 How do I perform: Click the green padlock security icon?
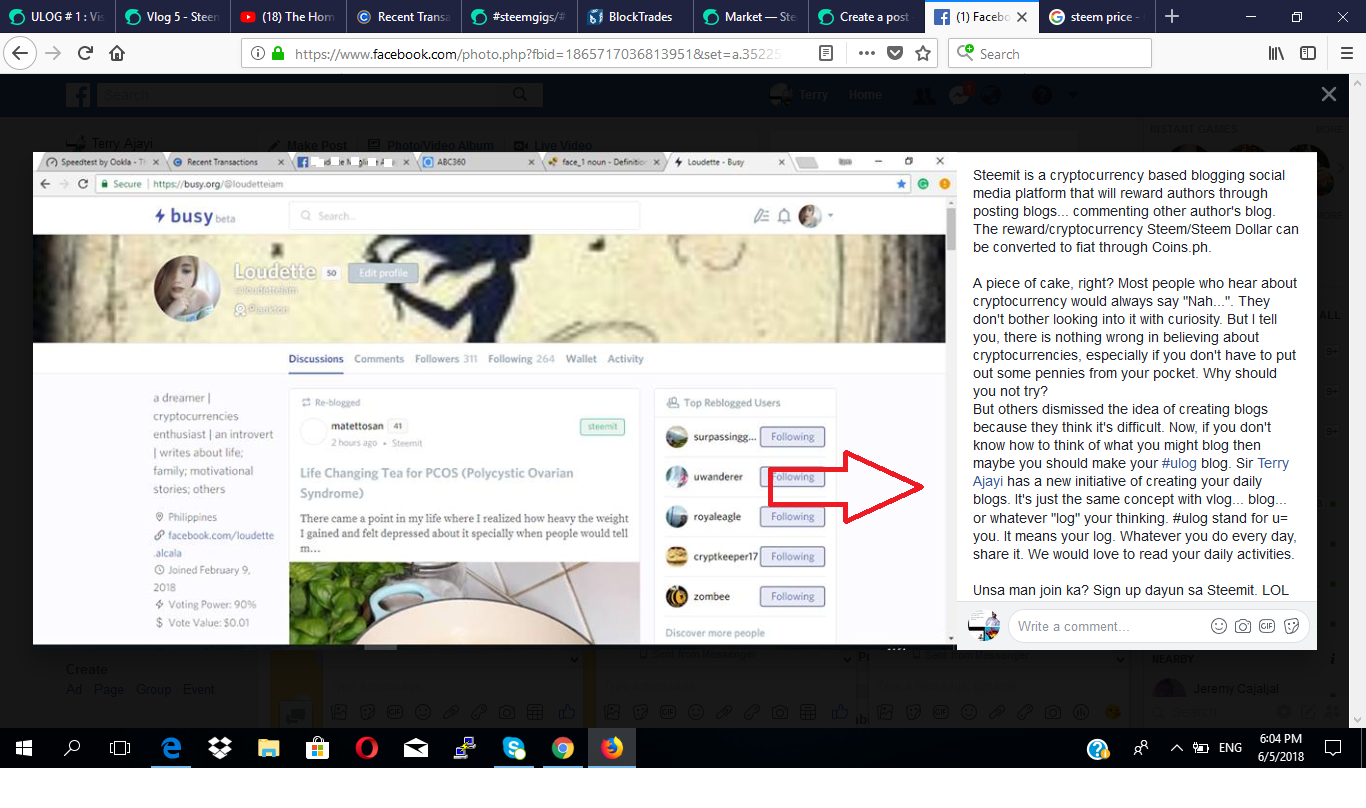click(277, 53)
